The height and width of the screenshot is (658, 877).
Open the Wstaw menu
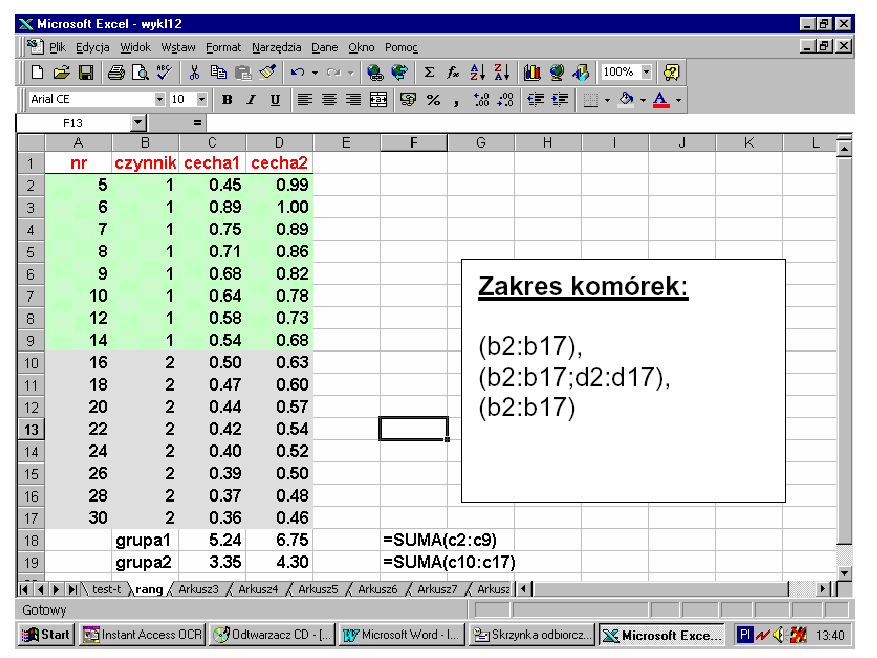[178, 48]
